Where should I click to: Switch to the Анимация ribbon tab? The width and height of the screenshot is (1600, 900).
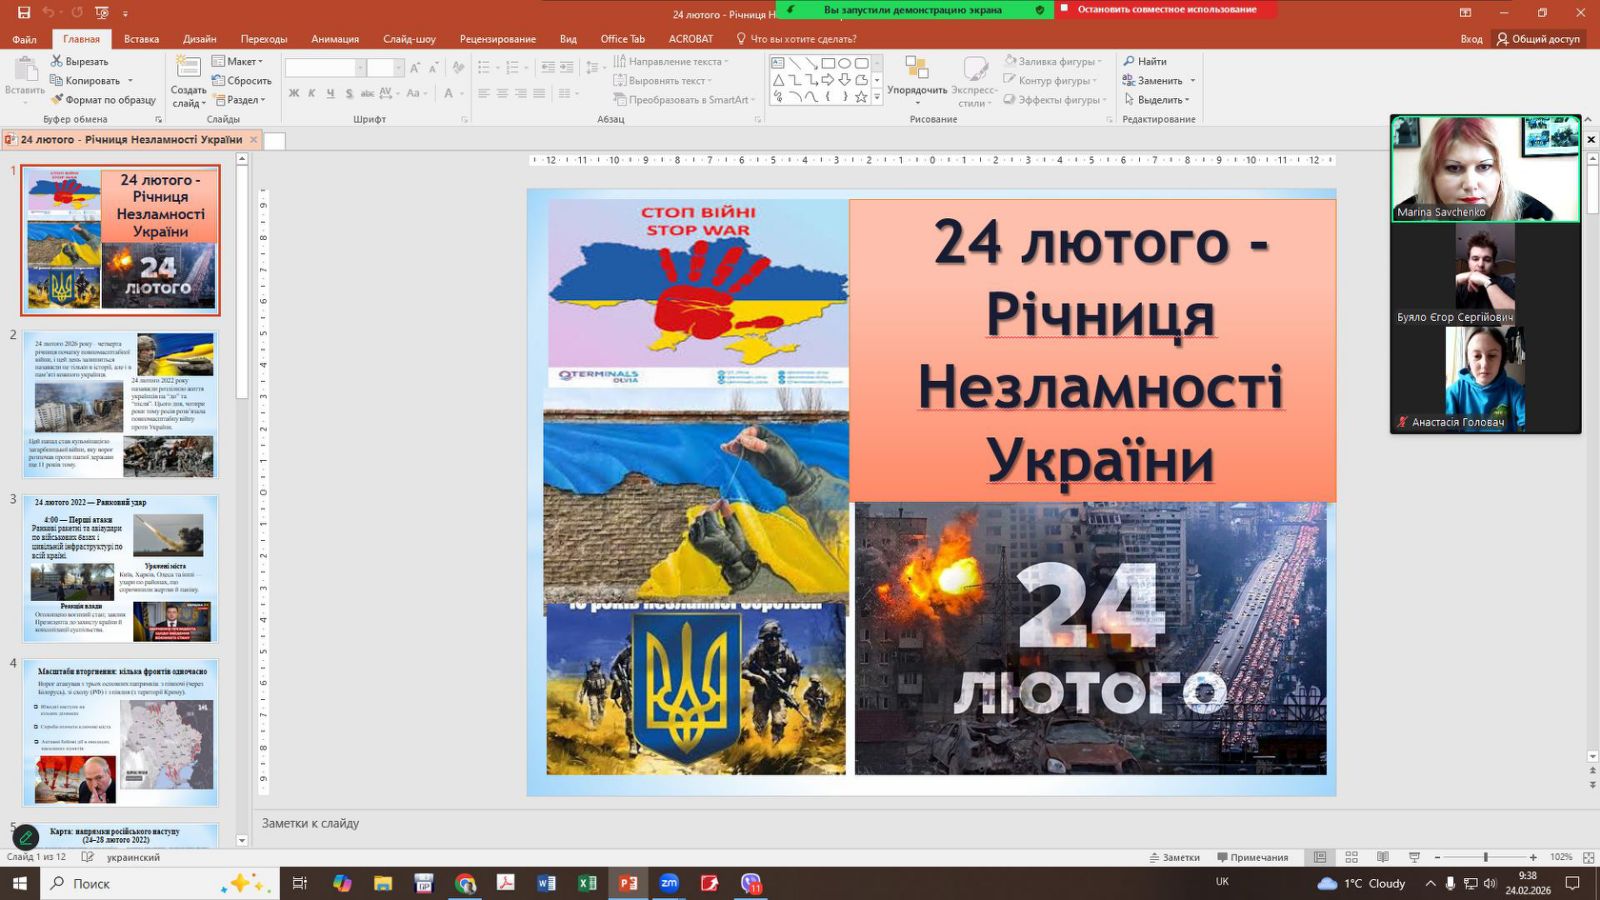(x=334, y=39)
